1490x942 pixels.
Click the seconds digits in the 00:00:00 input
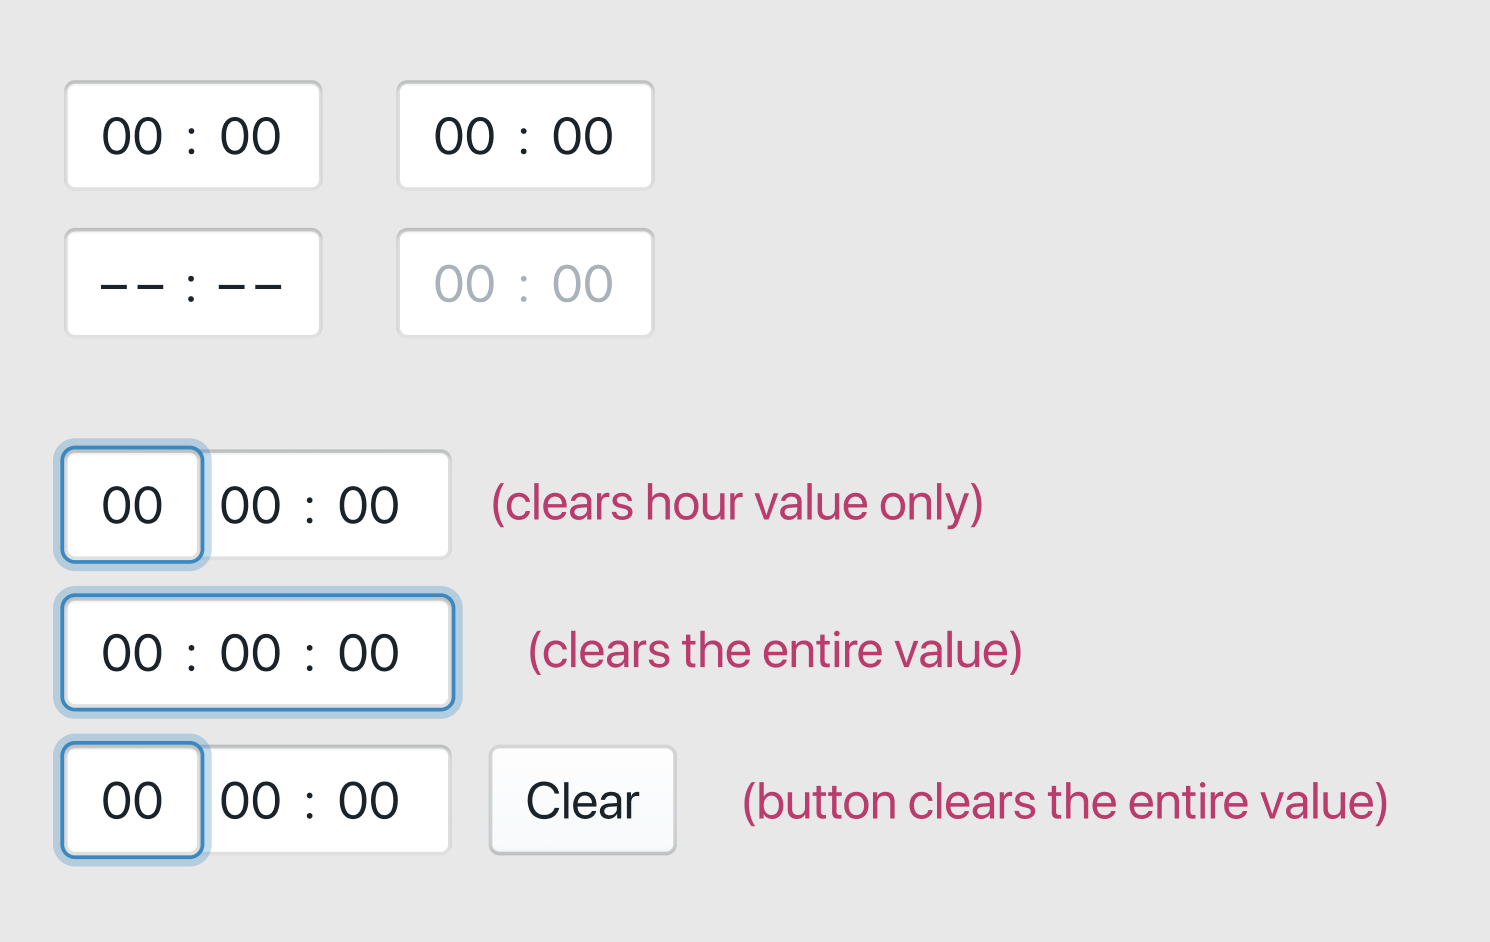(370, 653)
